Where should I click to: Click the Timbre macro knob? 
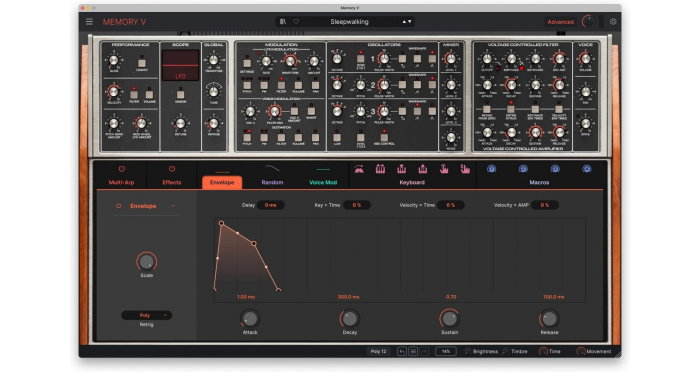click(x=506, y=351)
